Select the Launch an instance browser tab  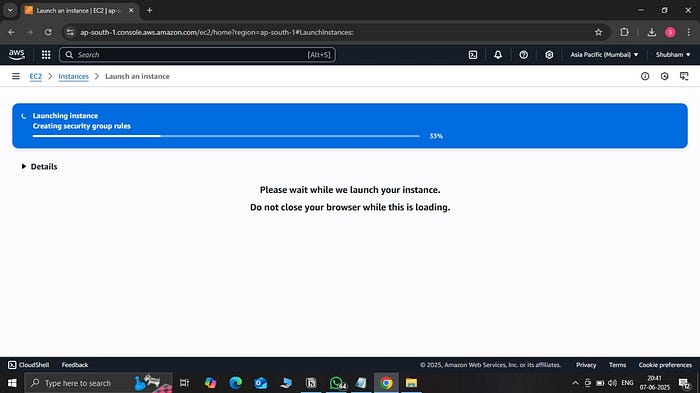(x=80, y=10)
